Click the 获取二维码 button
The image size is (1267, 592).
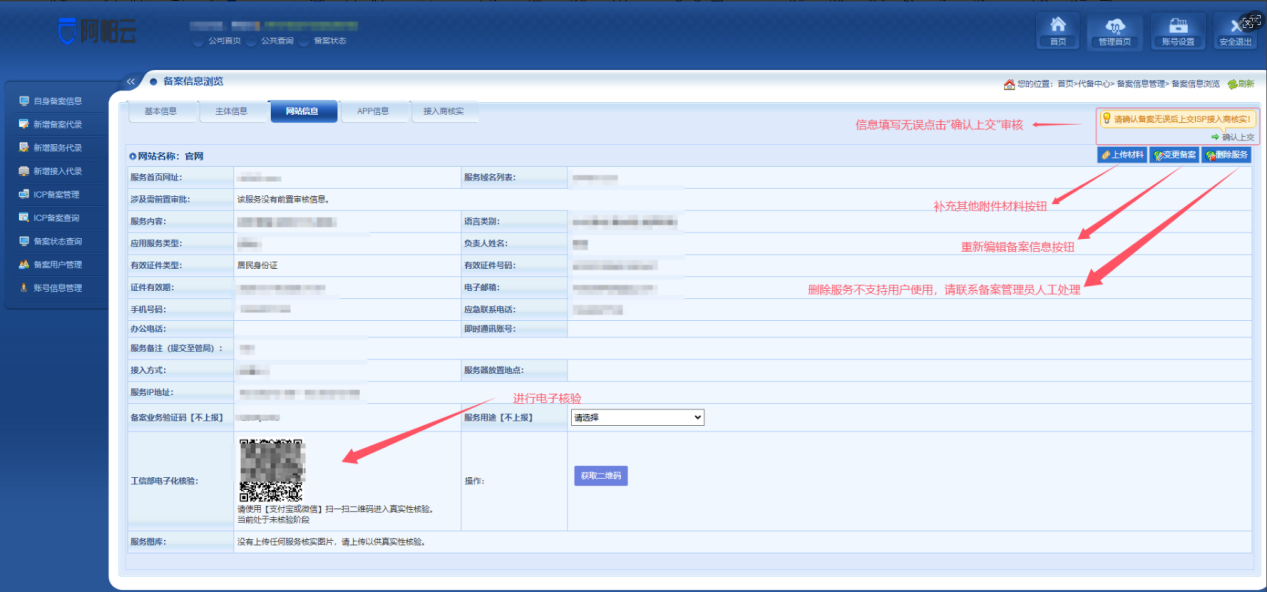pyautogui.click(x=601, y=476)
